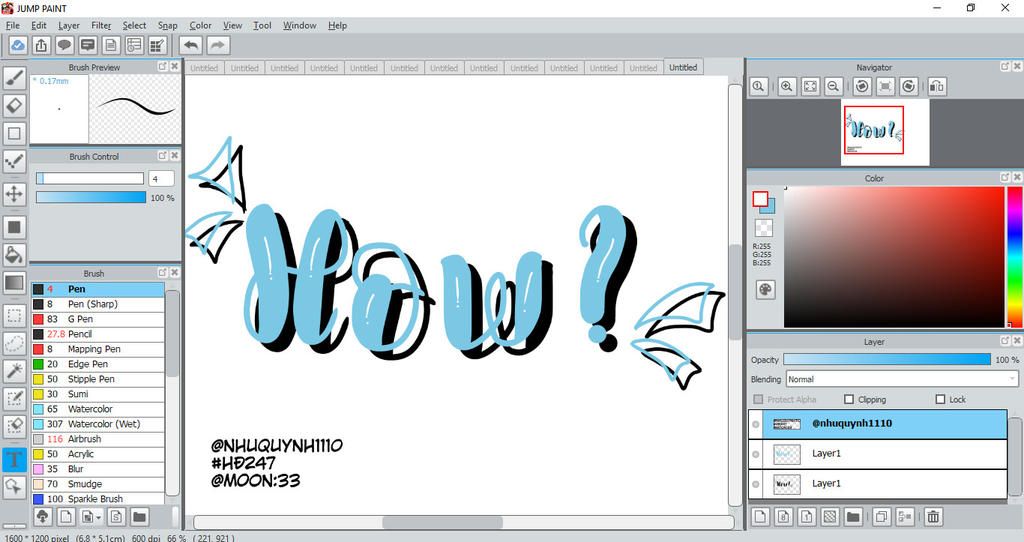Select the Move tool
This screenshot has height=542, width=1024.
tap(14, 194)
